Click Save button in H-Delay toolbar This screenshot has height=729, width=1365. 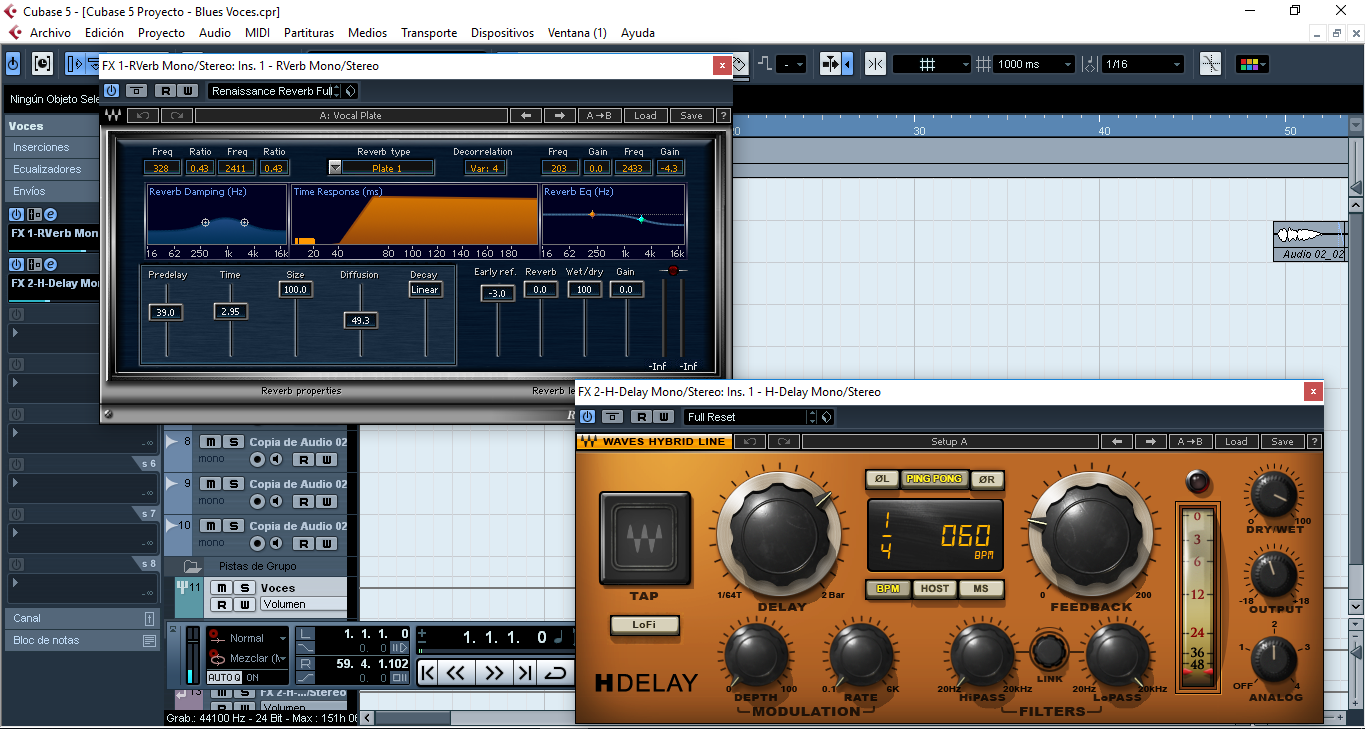[1283, 442]
